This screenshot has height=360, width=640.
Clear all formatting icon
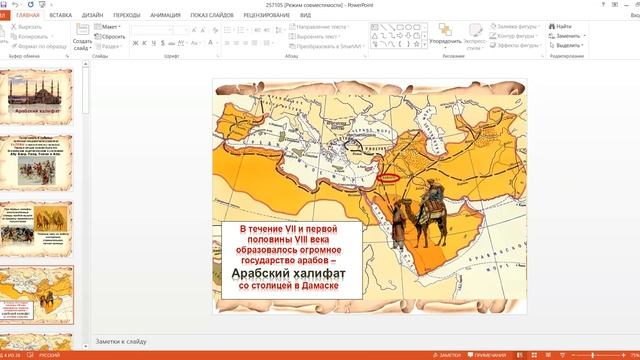[215, 30]
